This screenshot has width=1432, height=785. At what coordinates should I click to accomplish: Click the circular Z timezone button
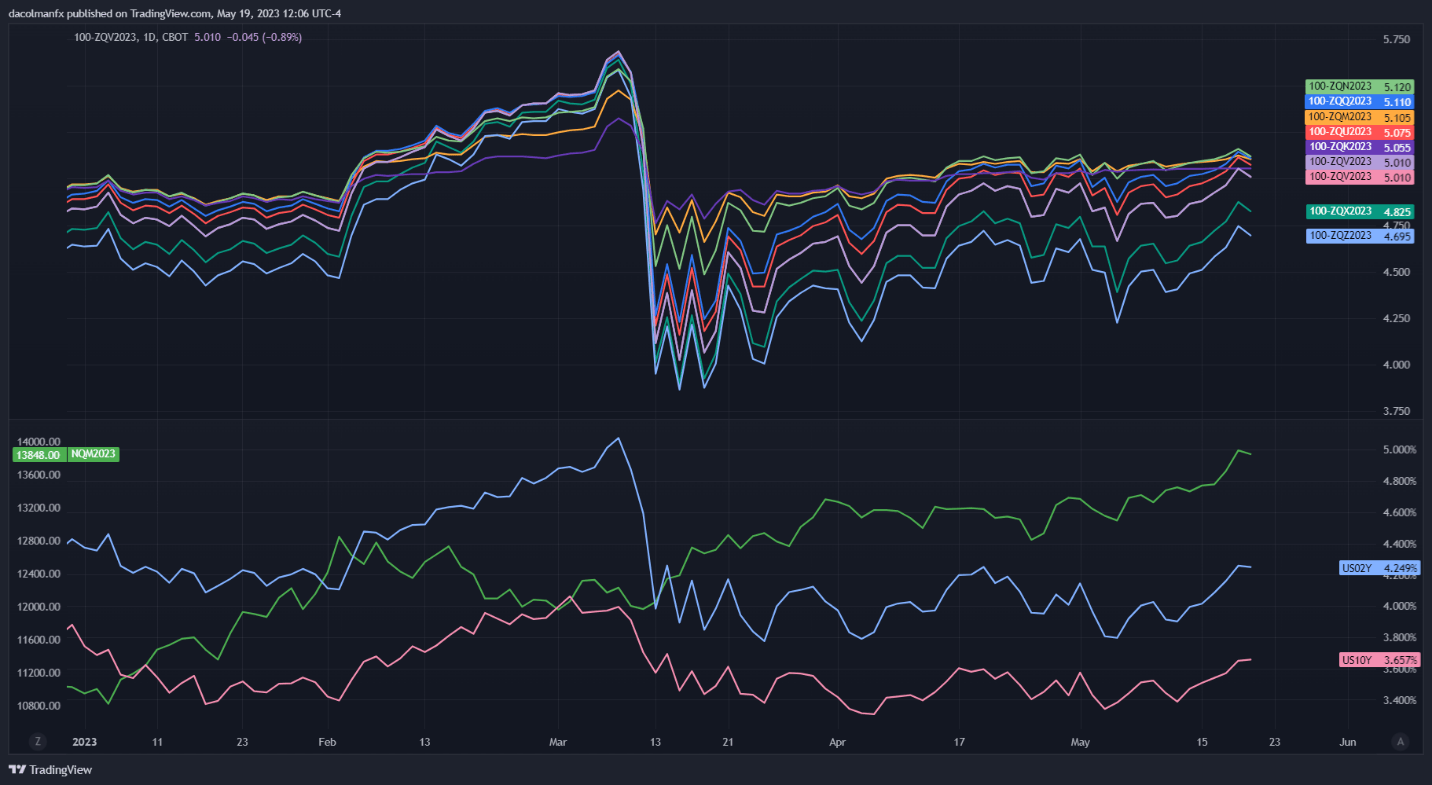[38, 742]
